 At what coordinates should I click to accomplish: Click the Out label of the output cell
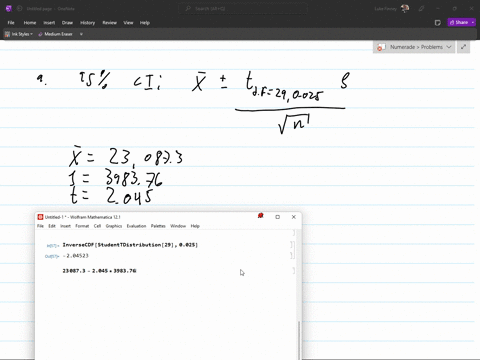(x=52, y=256)
